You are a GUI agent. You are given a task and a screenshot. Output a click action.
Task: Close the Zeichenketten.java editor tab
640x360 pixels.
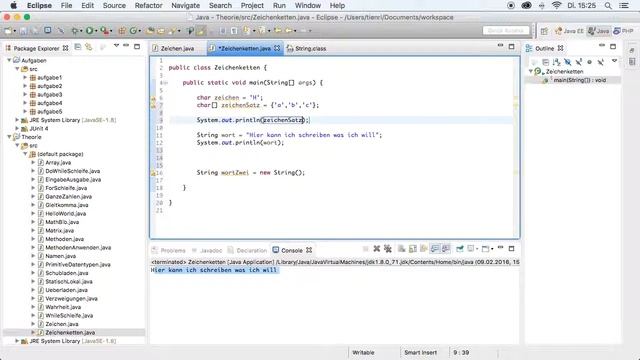click(277, 48)
